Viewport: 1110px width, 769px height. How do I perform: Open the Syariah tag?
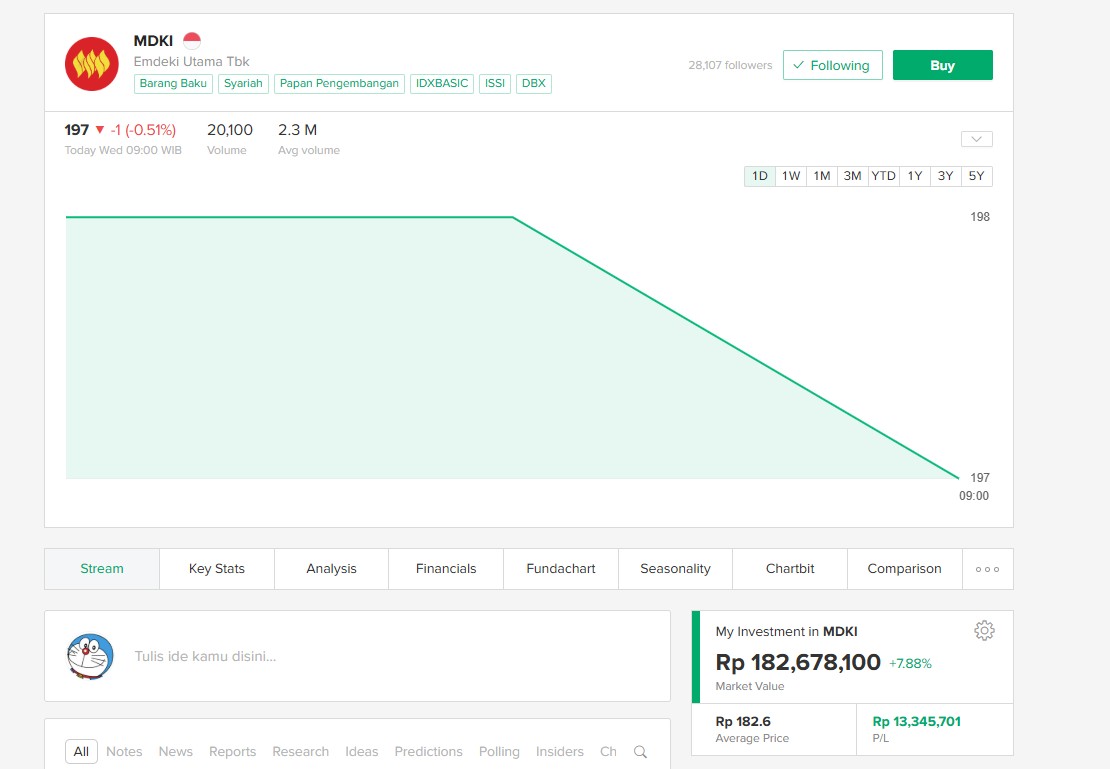[x=243, y=83]
